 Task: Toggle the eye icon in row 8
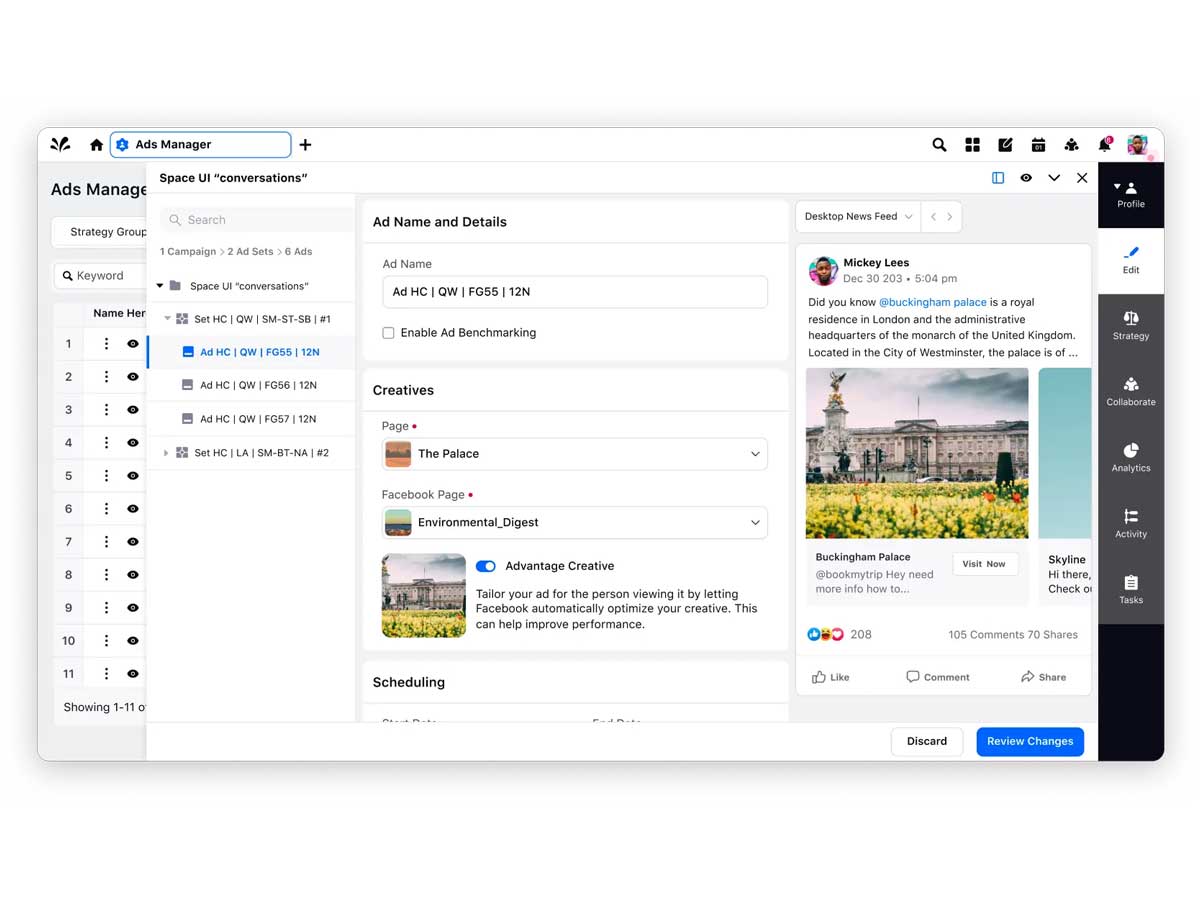tap(133, 575)
